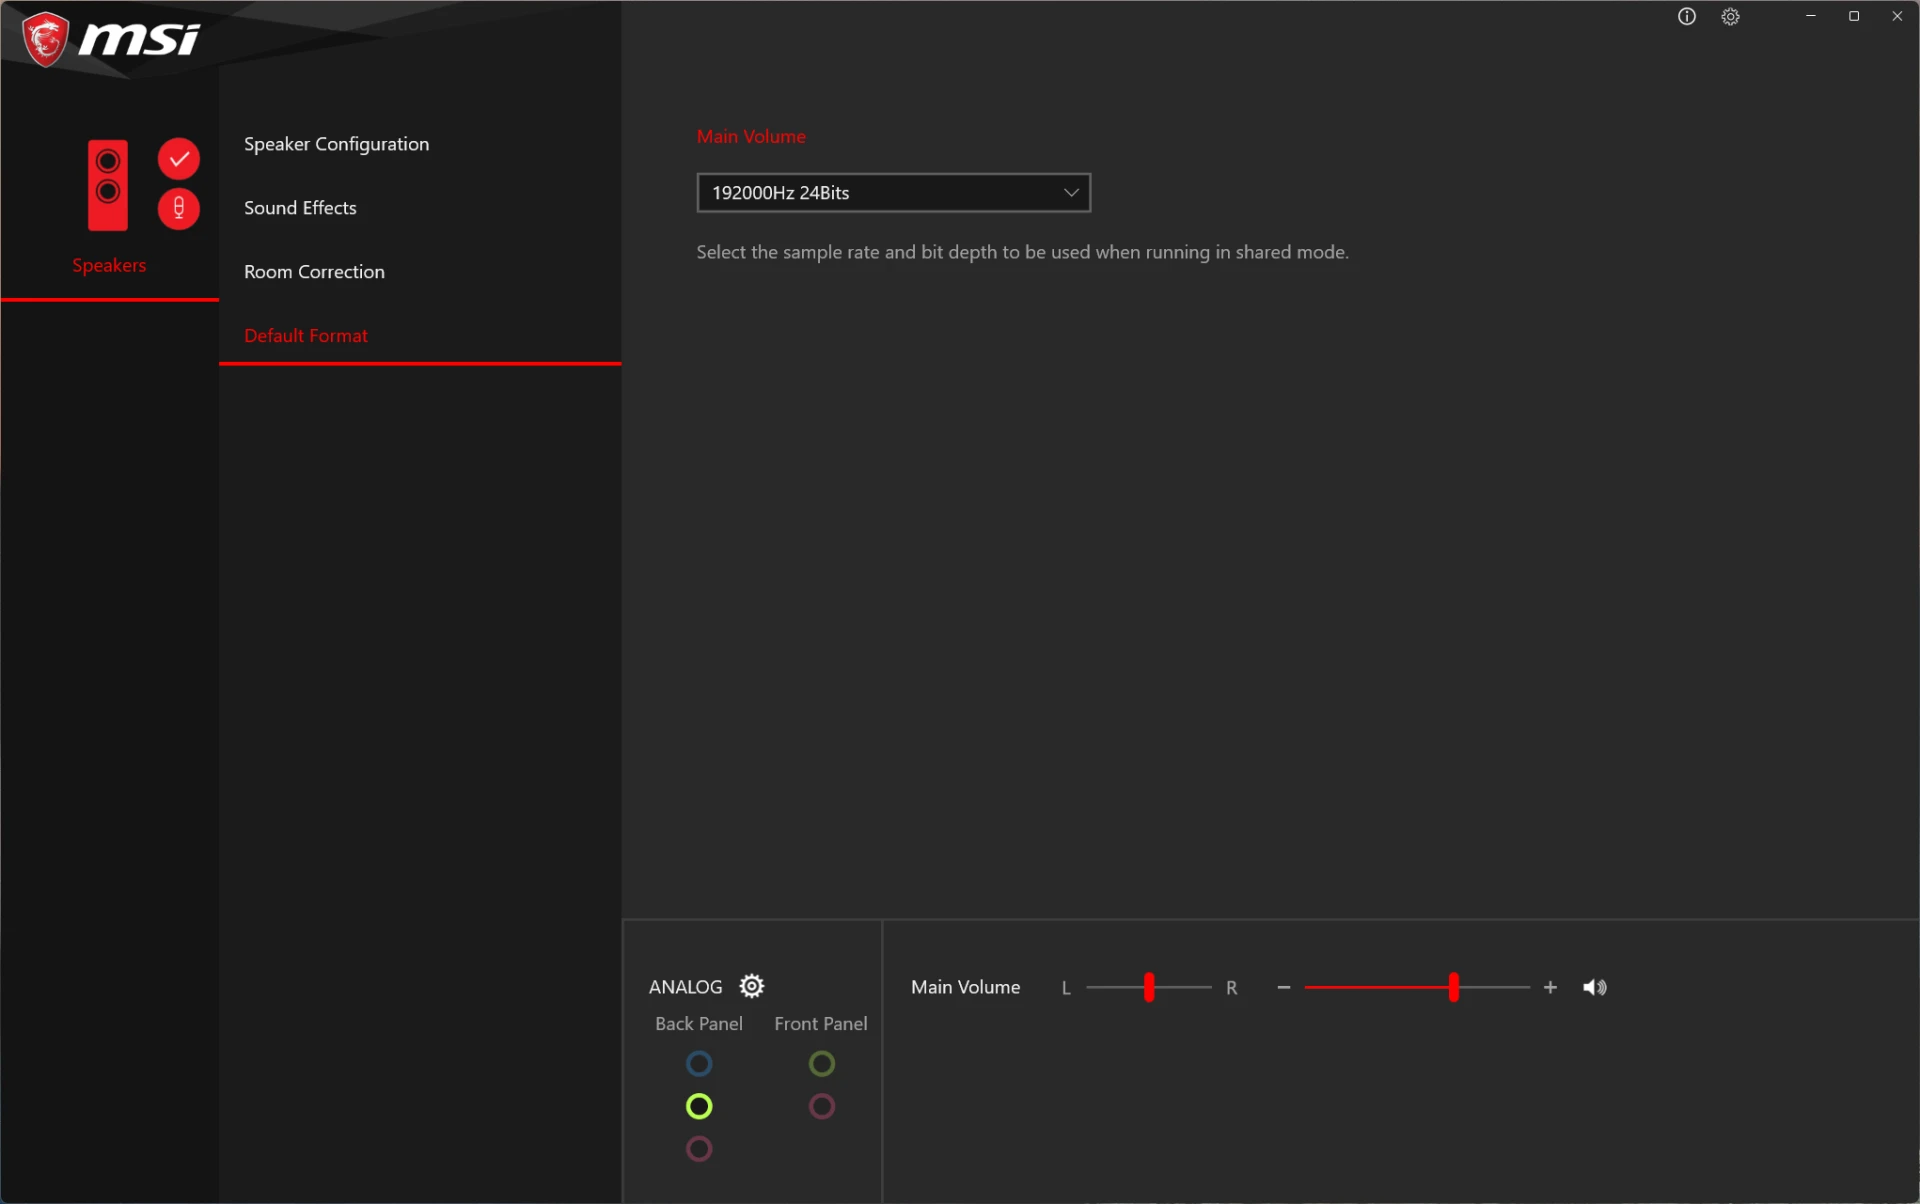Open the ANALOG connector settings gear
This screenshot has width=1920, height=1204.
pos(752,986)
